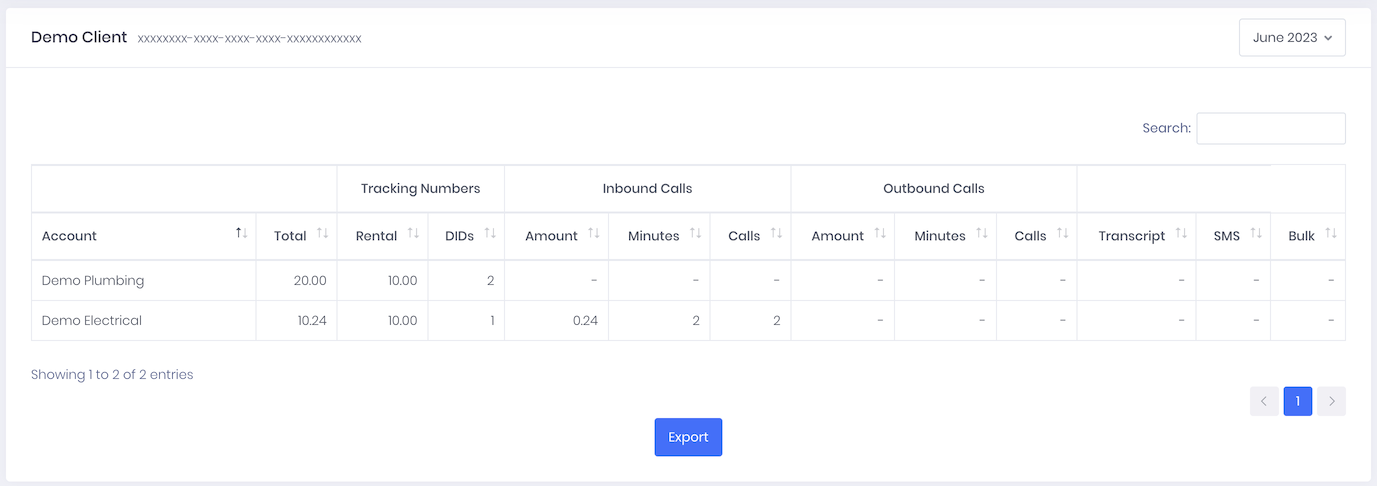
Task: Sort by Rental column arrows icon
Action: (413, 233)
